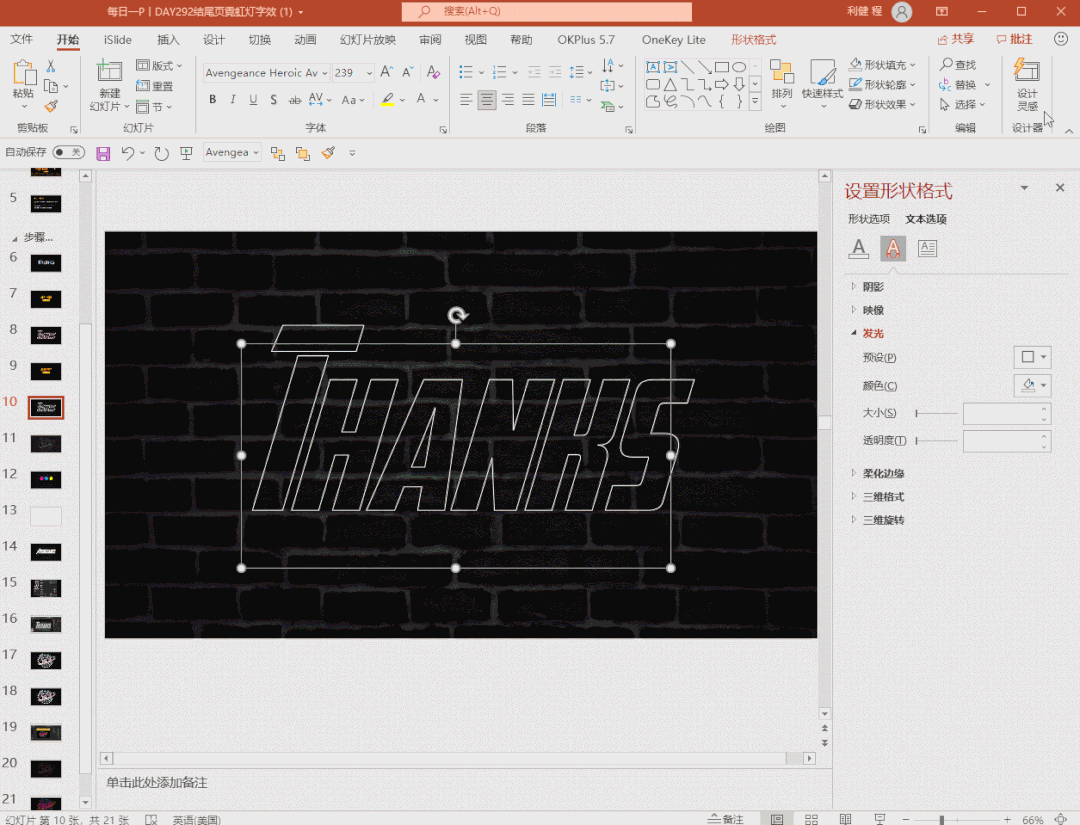Switch to the Insert tab
The image size is (1080, 825).
pos(167,40)
